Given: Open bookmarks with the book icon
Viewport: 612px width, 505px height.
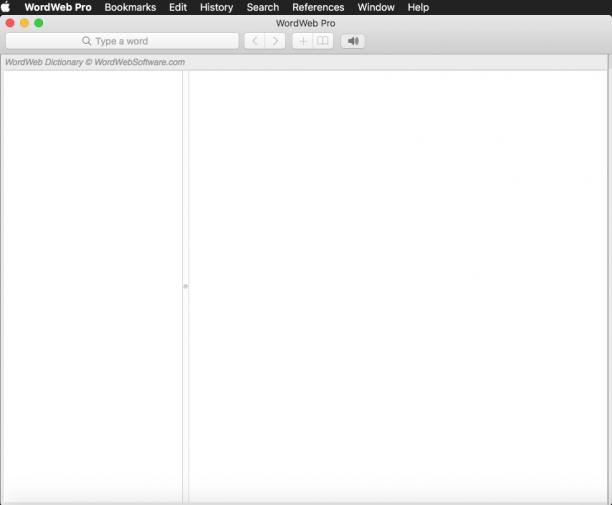Looking at the screenshot, I should [x=323, y=41].
